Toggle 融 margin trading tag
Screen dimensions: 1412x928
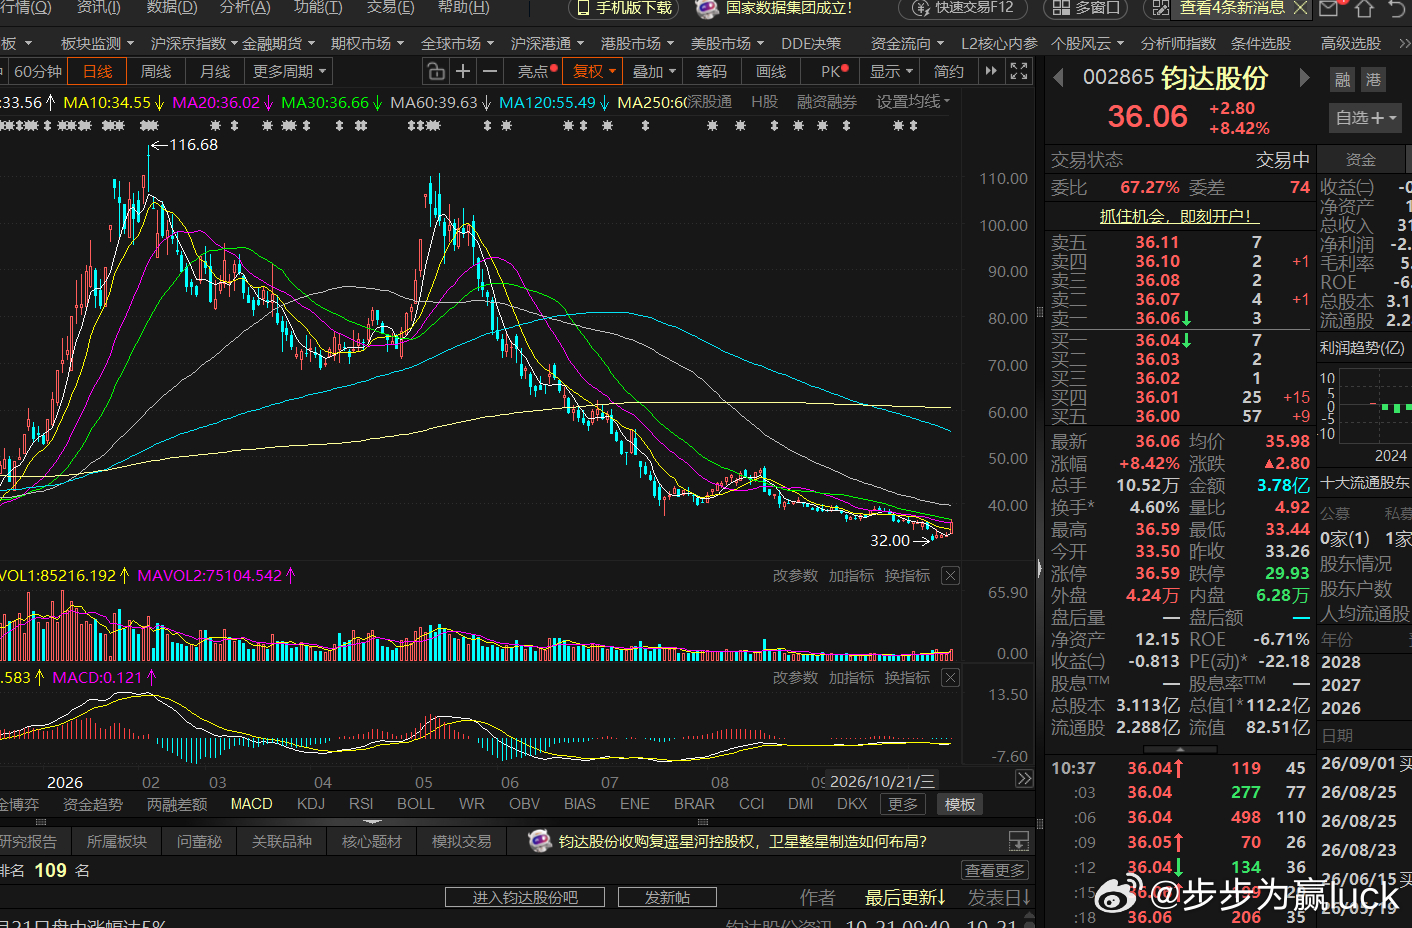[x=1343, y=80]
